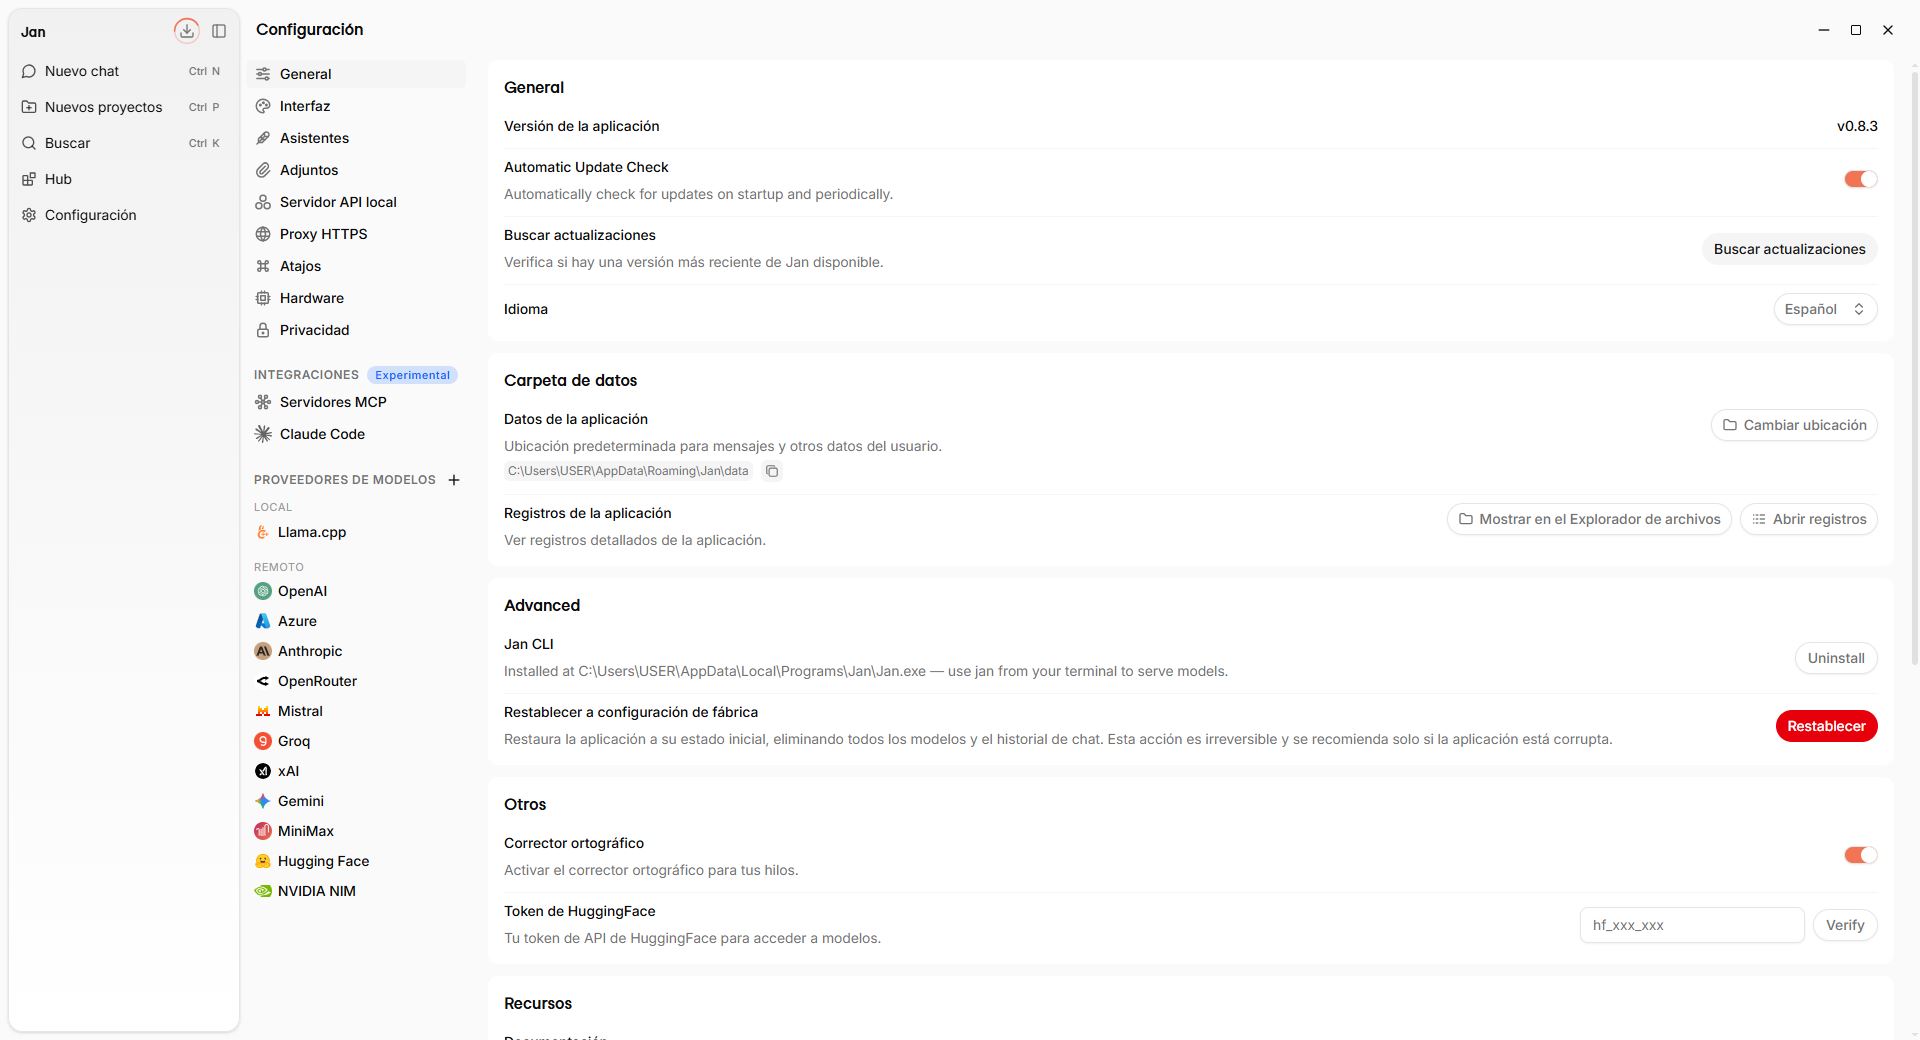Click the Abrir registros button
The width and height of the screenshot is (1920, 1040).
[x=1809, y=519]
